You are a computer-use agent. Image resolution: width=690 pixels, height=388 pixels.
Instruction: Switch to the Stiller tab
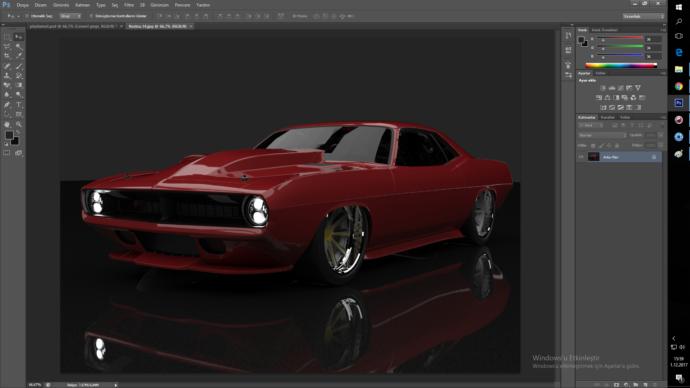point(601,73)
